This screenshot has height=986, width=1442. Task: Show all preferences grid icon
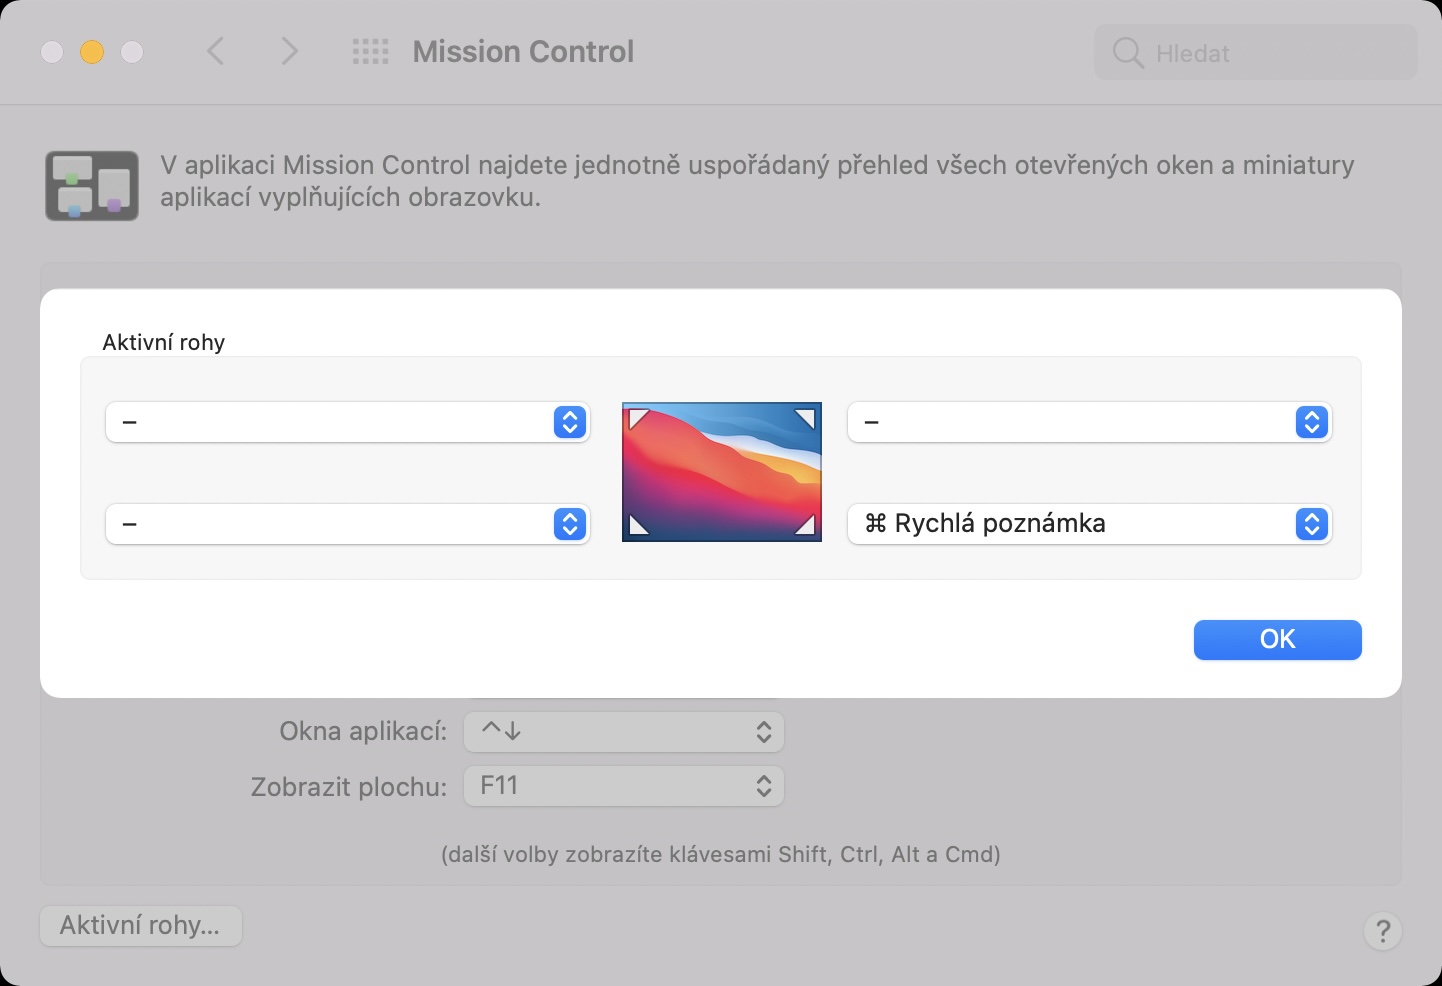(370, 52)
